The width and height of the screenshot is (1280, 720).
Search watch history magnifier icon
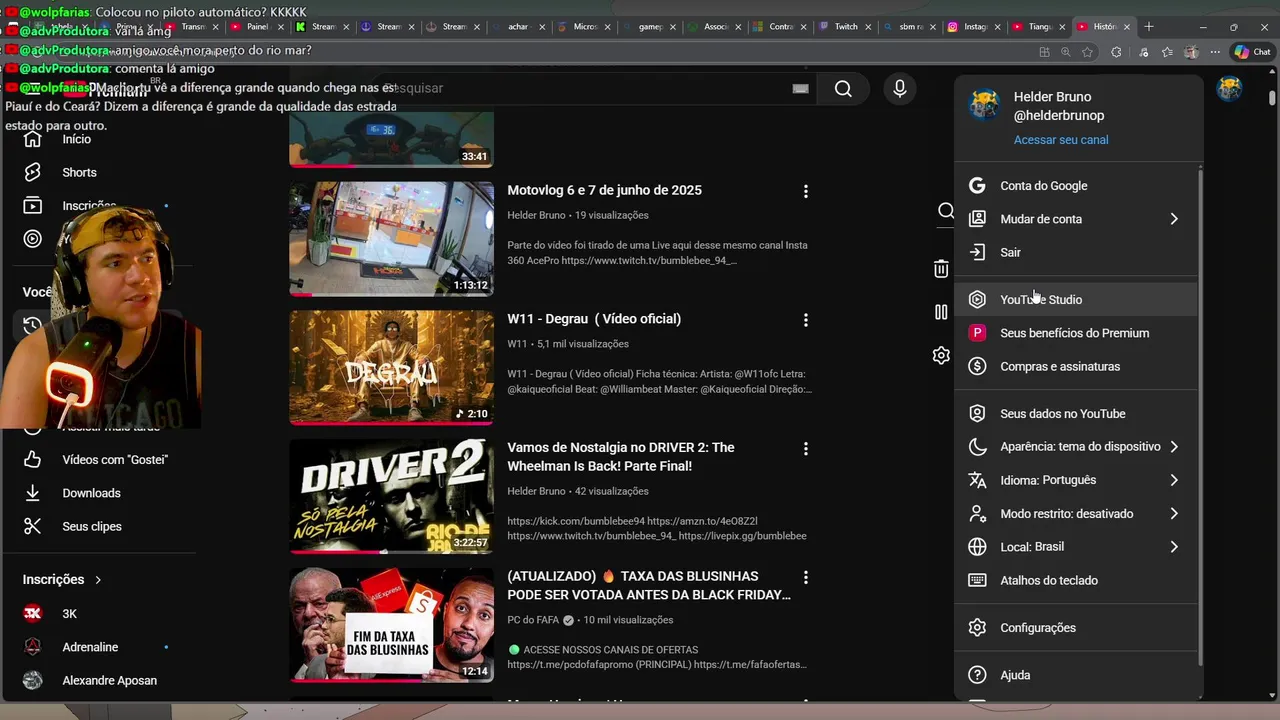(x=945, y=210)
